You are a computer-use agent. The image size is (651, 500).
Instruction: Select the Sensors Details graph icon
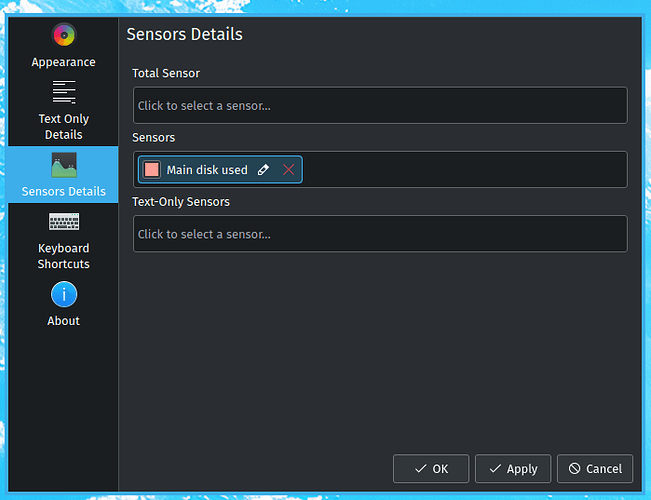click(x=64, y=165)
